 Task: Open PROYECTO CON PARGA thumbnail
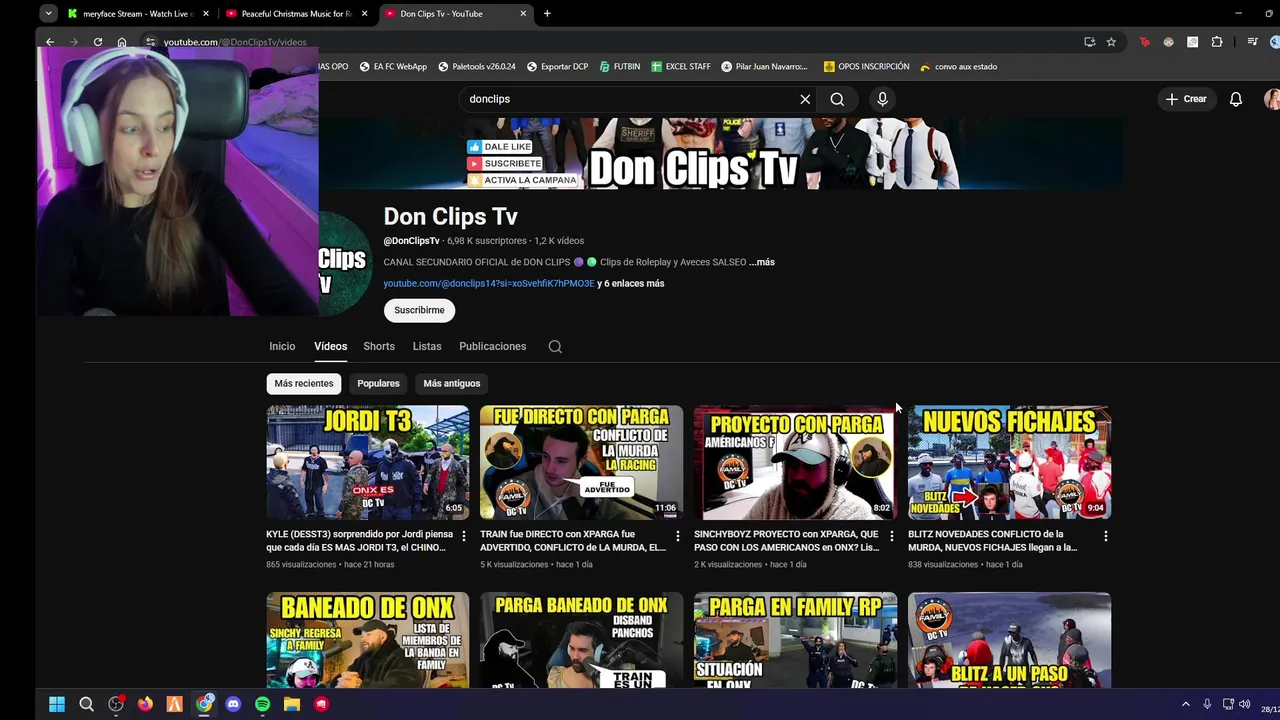[796, 462]
